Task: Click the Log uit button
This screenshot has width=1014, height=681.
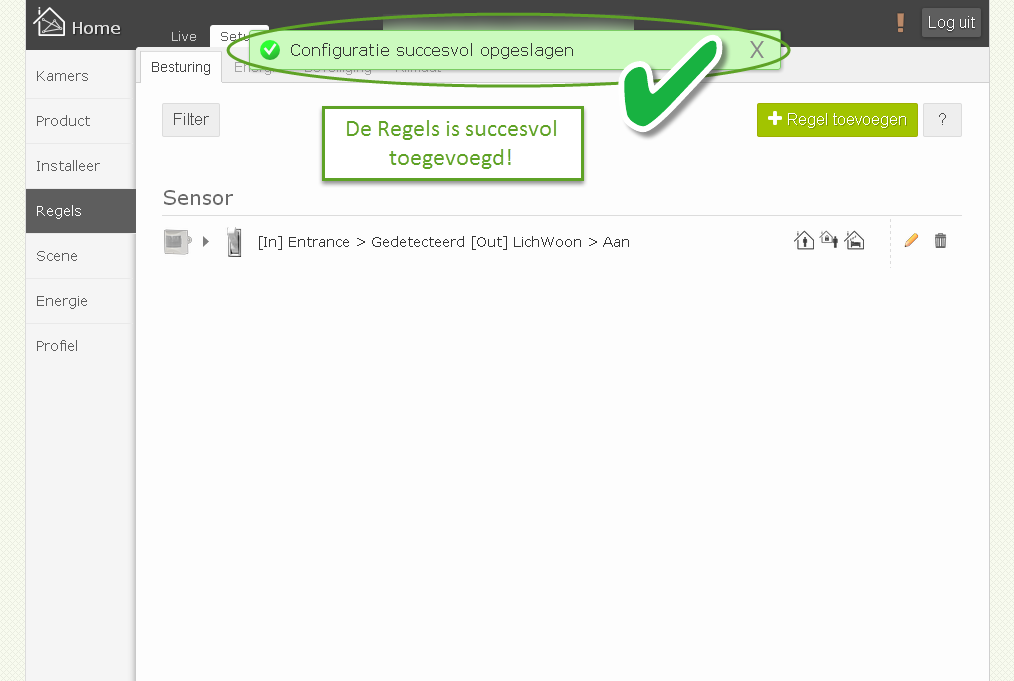Action: tap(951, 23)
